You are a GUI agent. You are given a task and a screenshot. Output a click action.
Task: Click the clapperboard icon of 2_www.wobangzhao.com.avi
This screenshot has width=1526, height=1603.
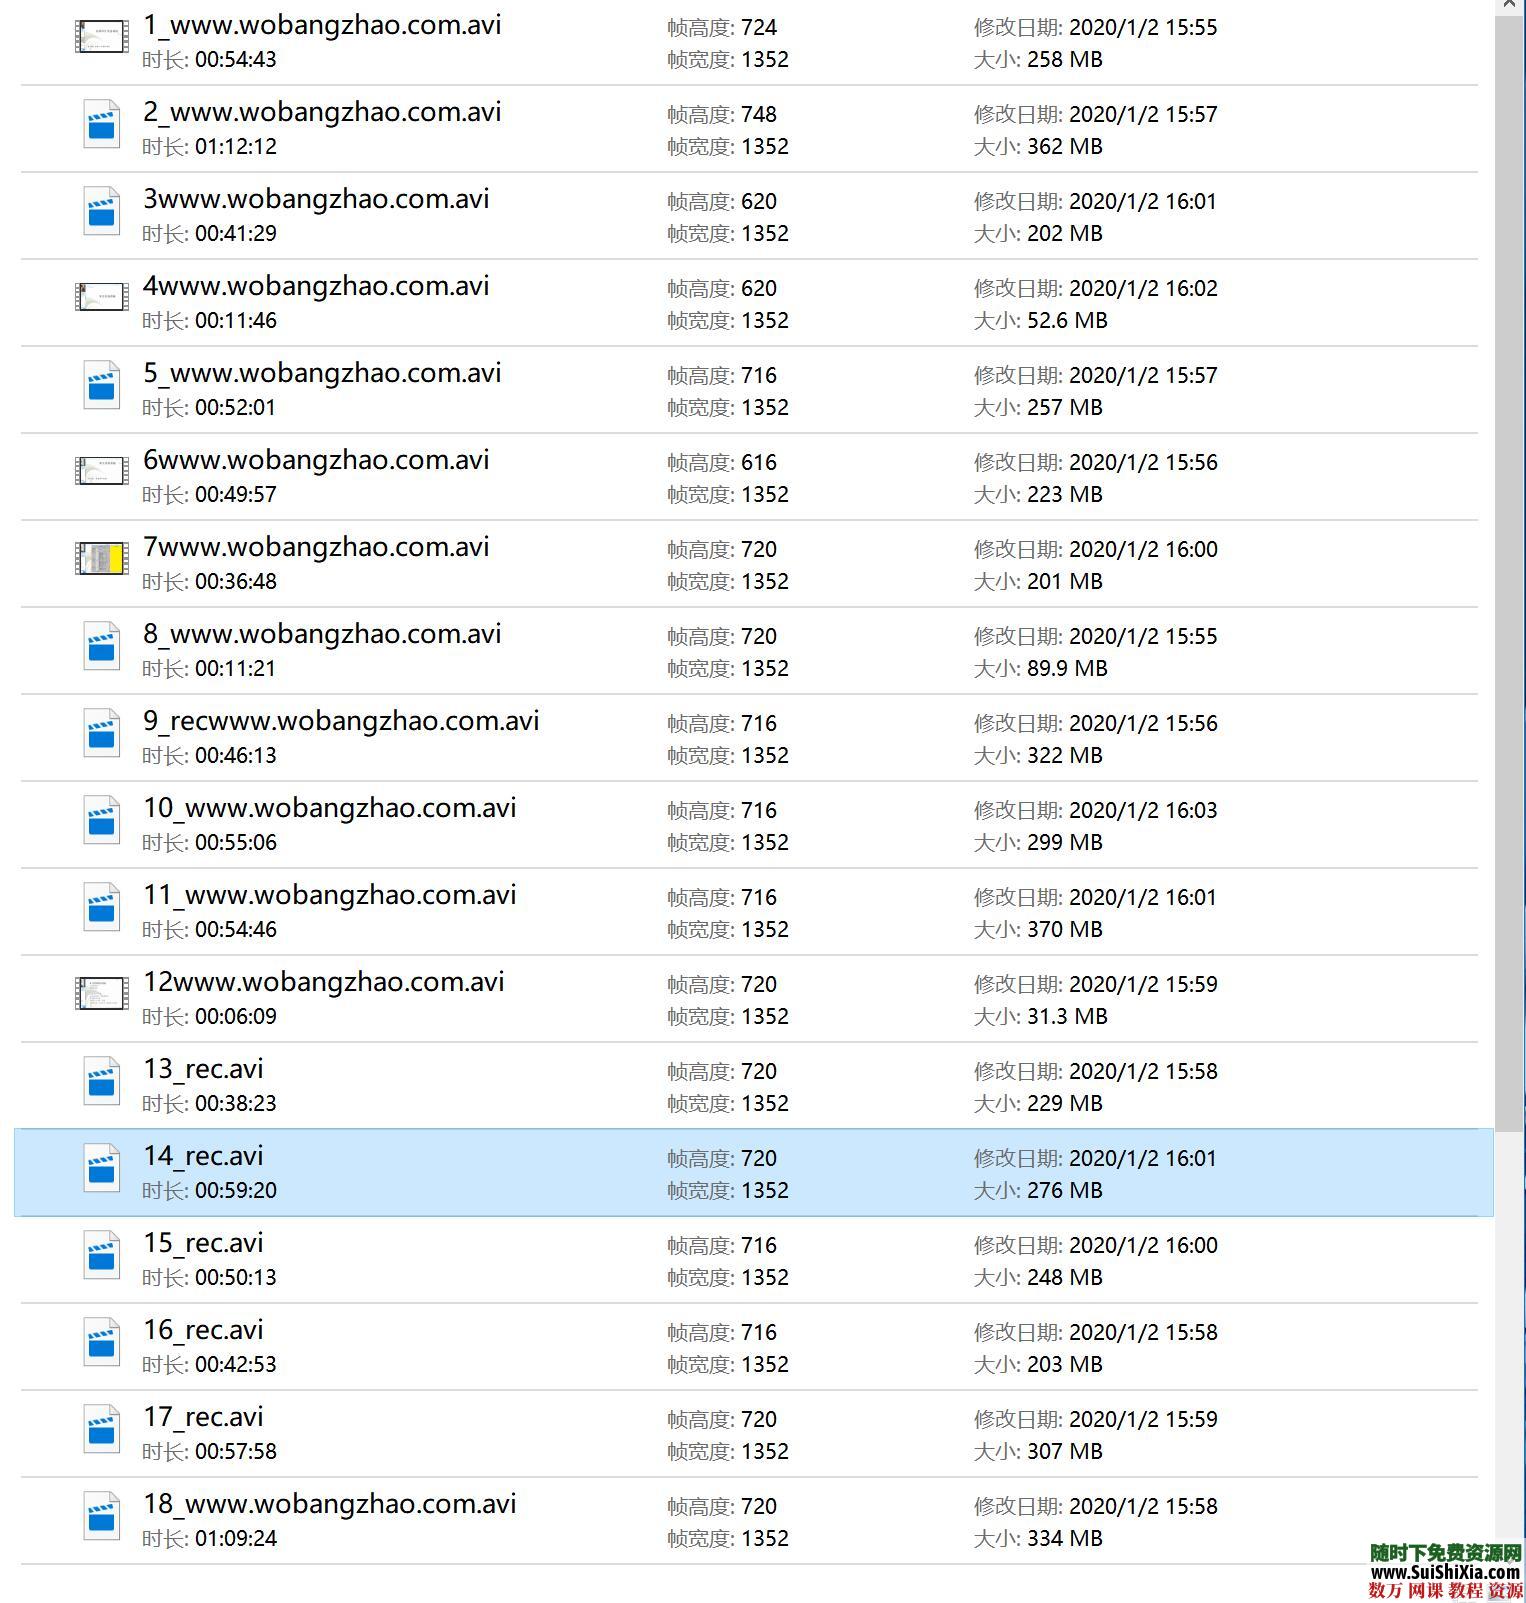pos(102,125)
